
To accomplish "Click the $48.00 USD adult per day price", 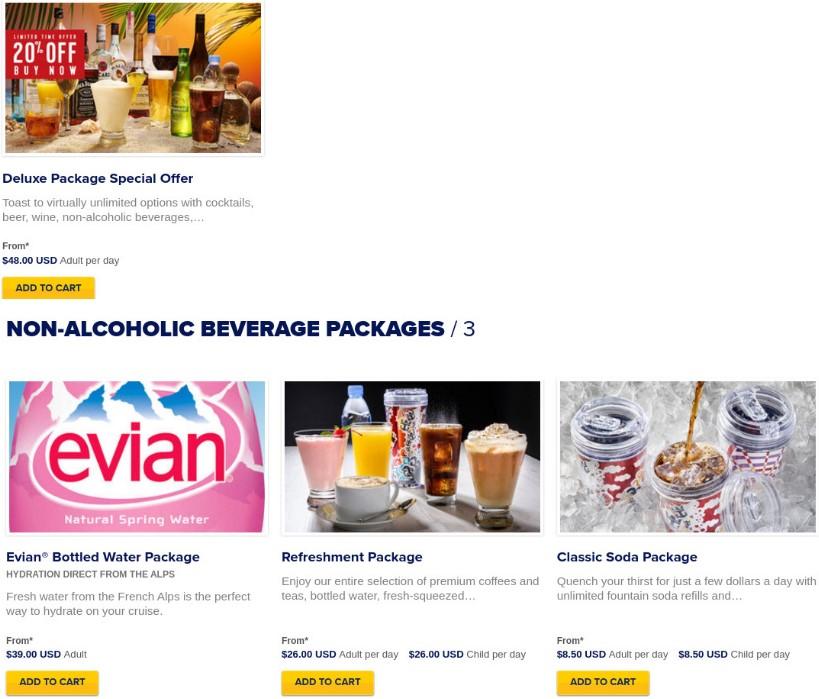I will click(x=61, y=260).
